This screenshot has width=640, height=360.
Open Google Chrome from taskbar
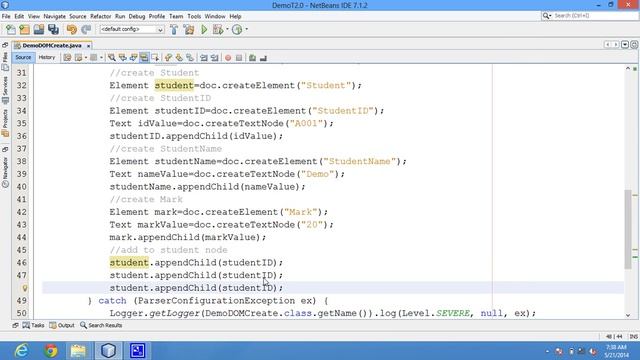pos(51,351)
